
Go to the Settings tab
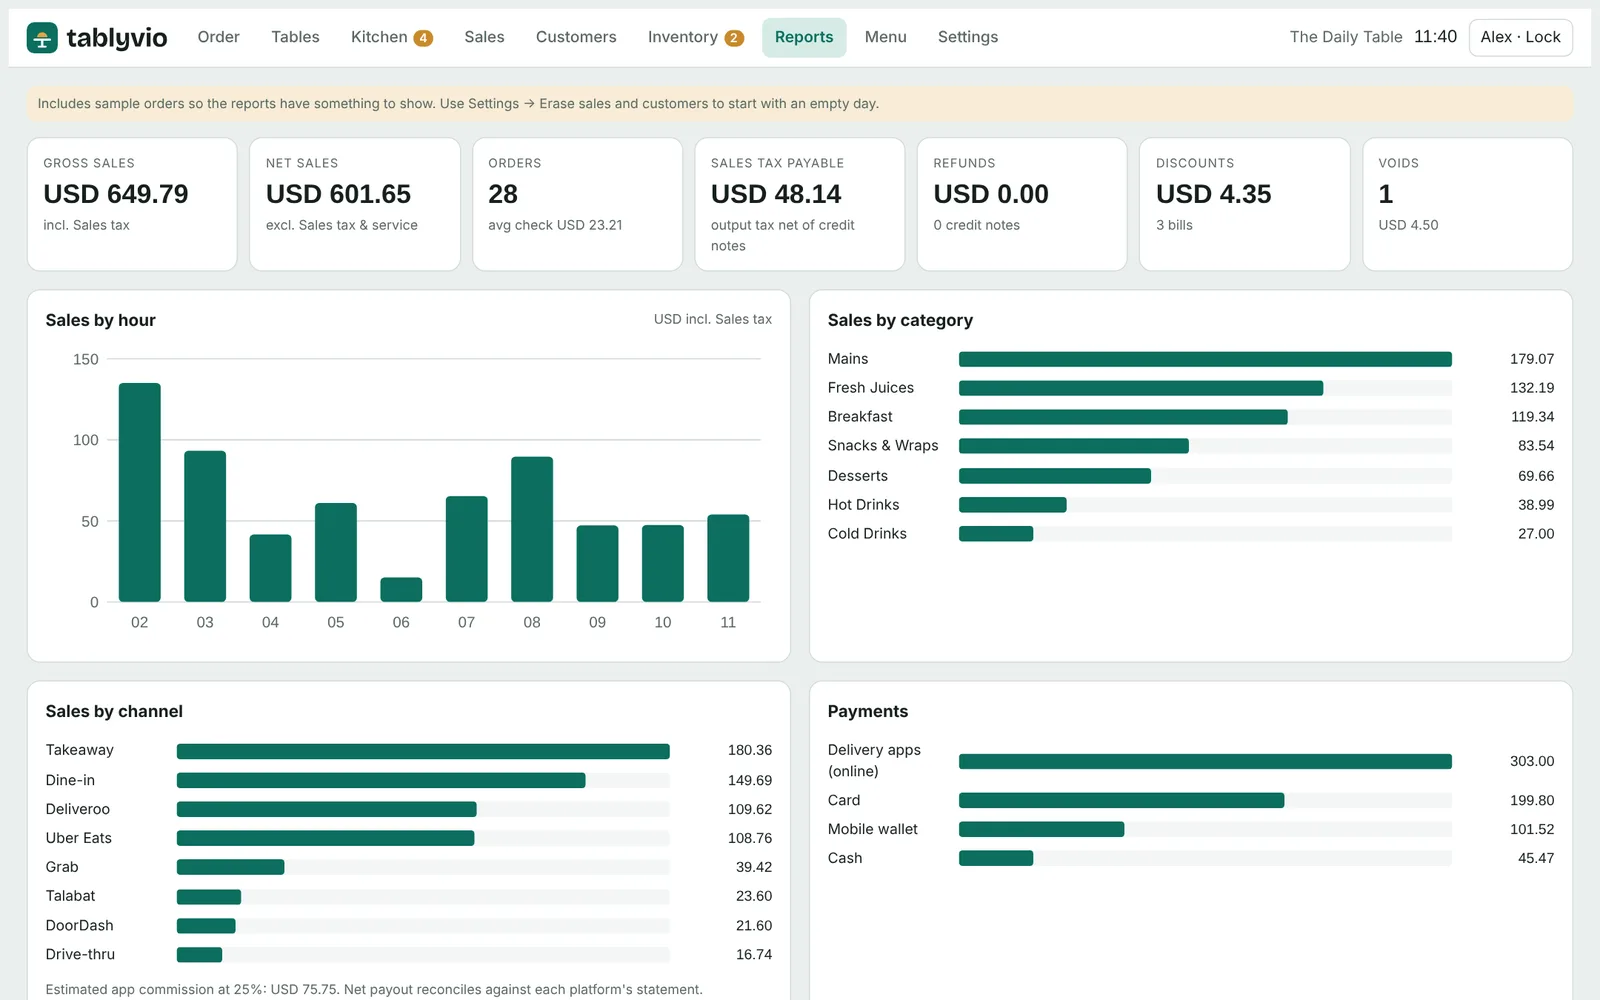968,37
